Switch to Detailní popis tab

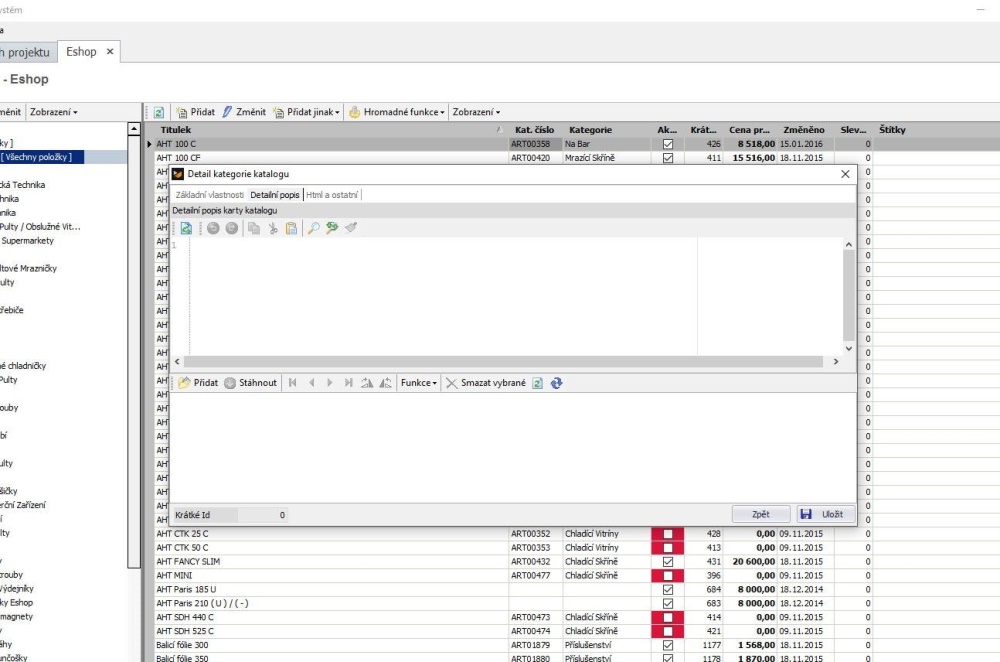[275, 195]
